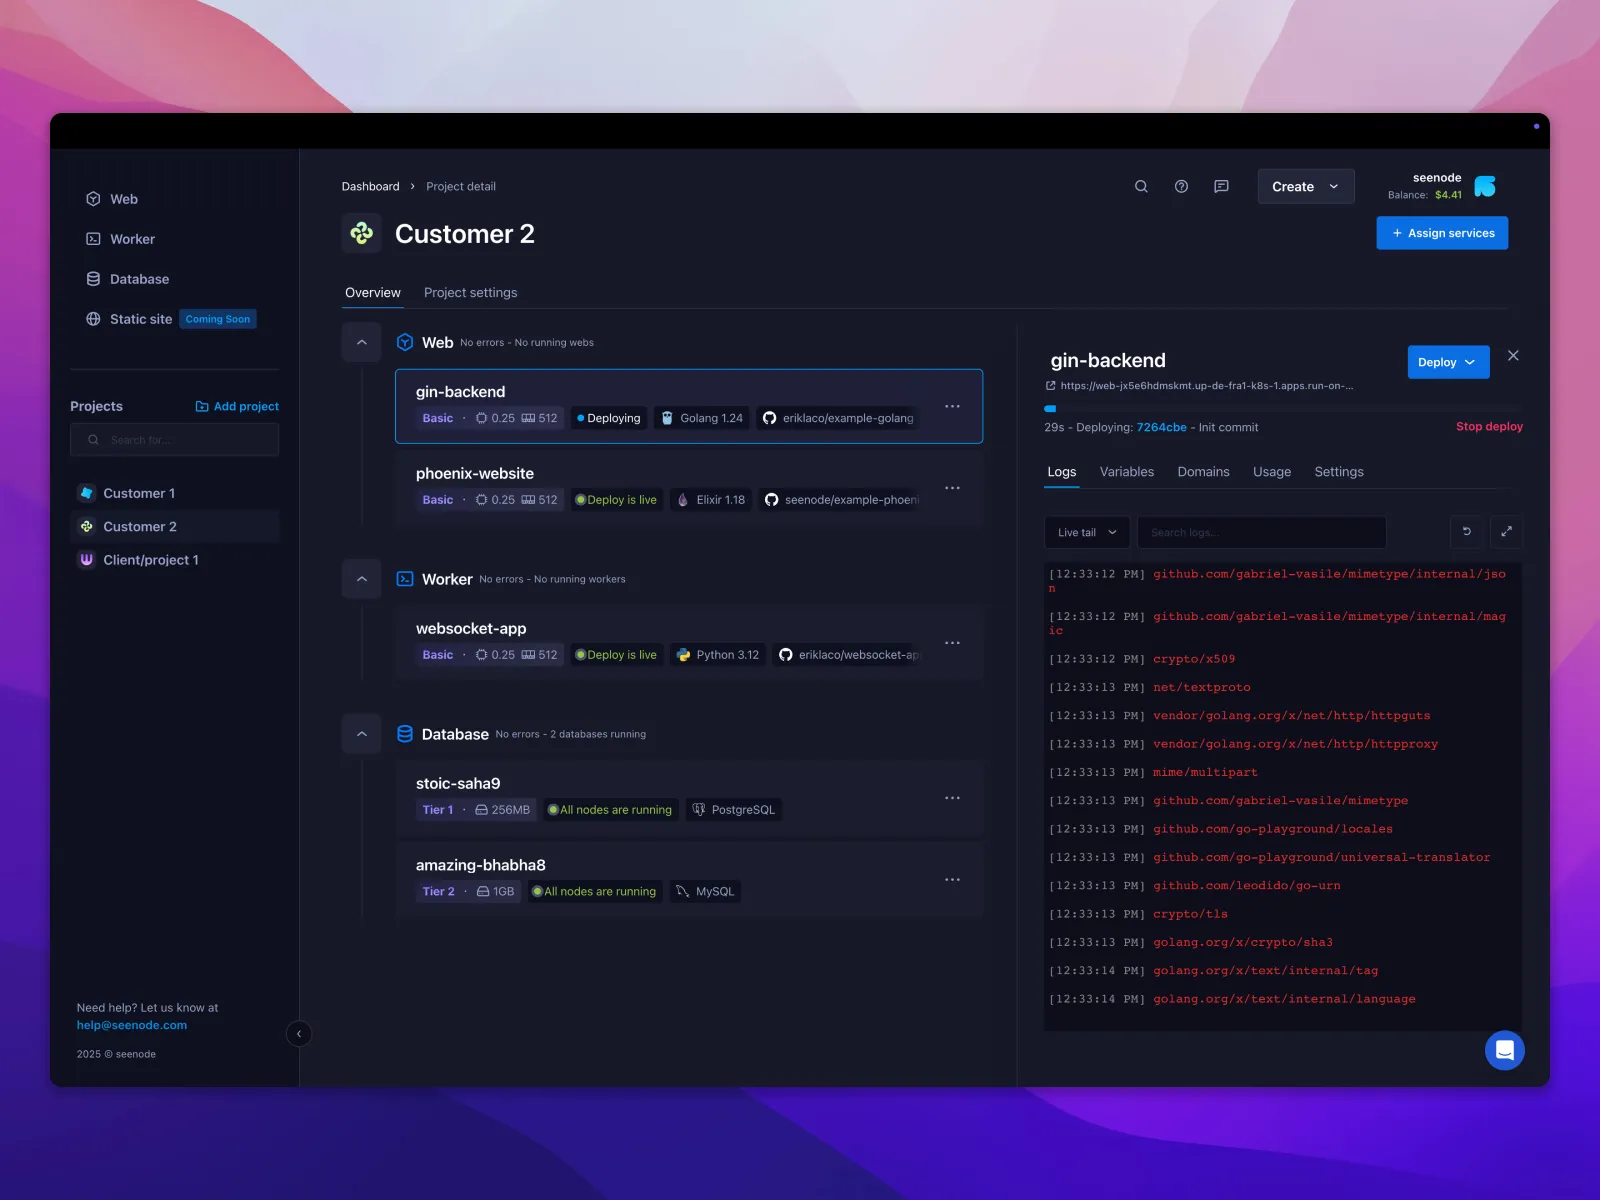
Task: Expand logs panel to fullscreen
Action: (1506, 532)
